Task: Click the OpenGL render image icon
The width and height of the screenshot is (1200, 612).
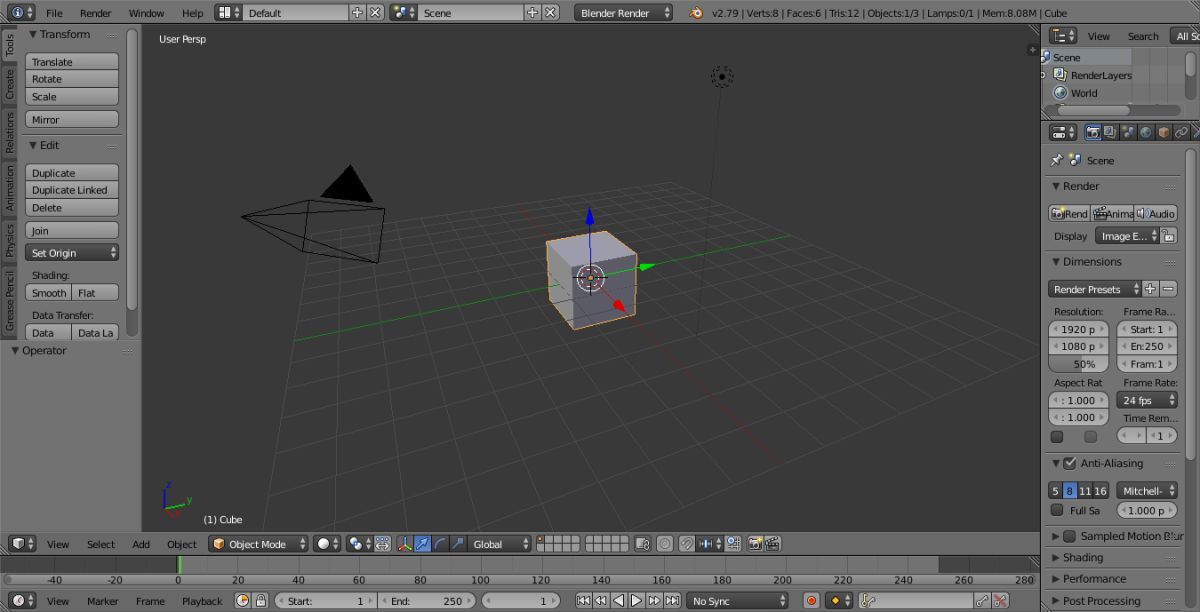Action: 754,544
